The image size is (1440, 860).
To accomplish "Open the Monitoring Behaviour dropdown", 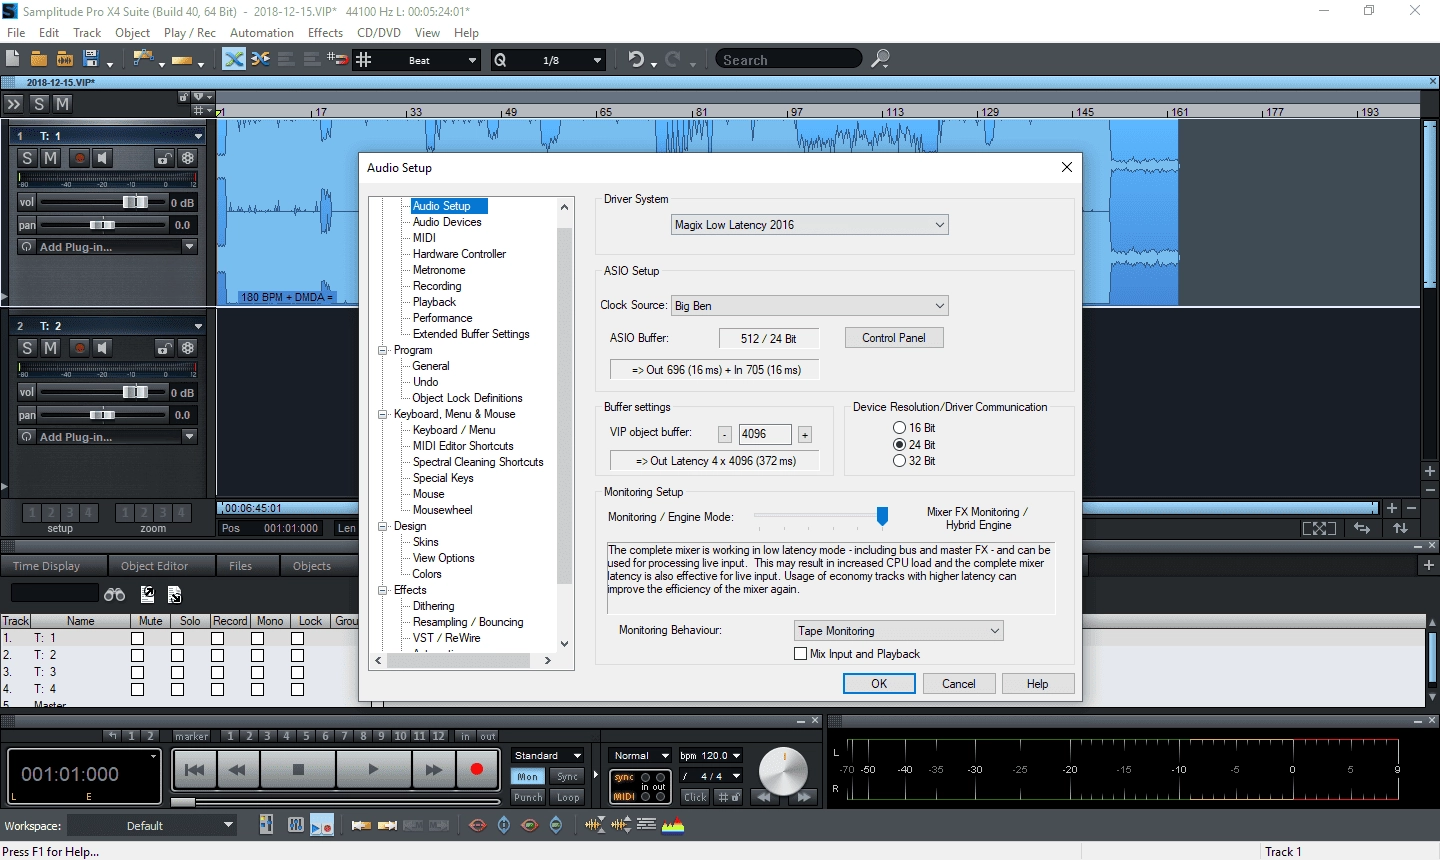I will [x=898, y=631].
